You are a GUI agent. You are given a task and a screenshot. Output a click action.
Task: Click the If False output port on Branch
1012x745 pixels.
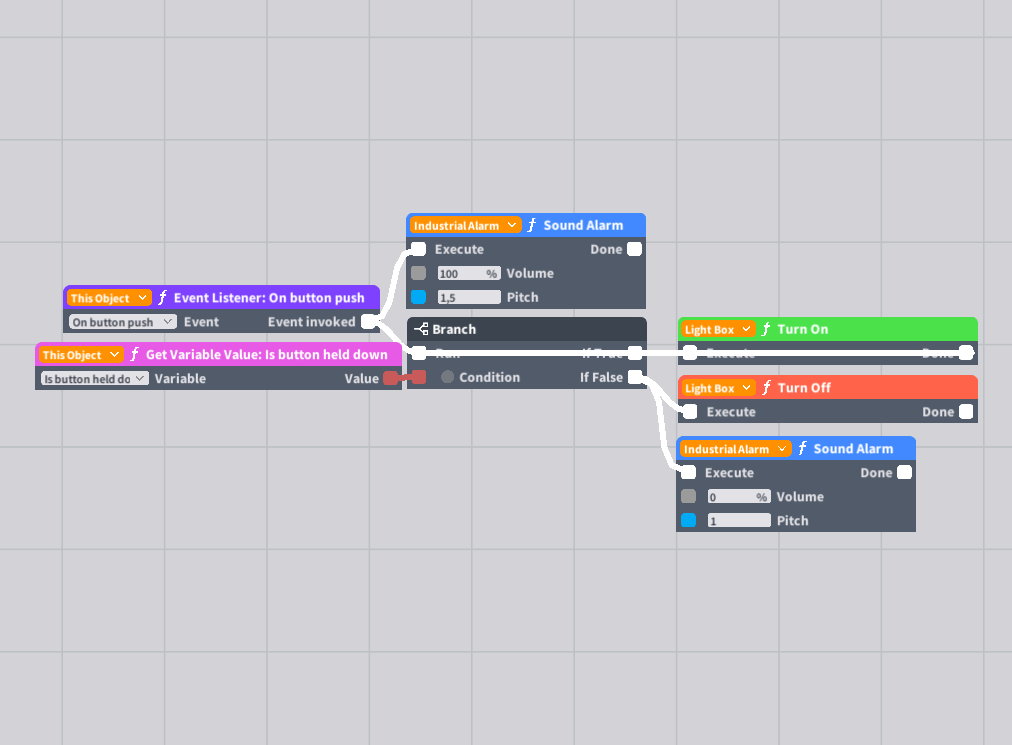coord(635,377)
